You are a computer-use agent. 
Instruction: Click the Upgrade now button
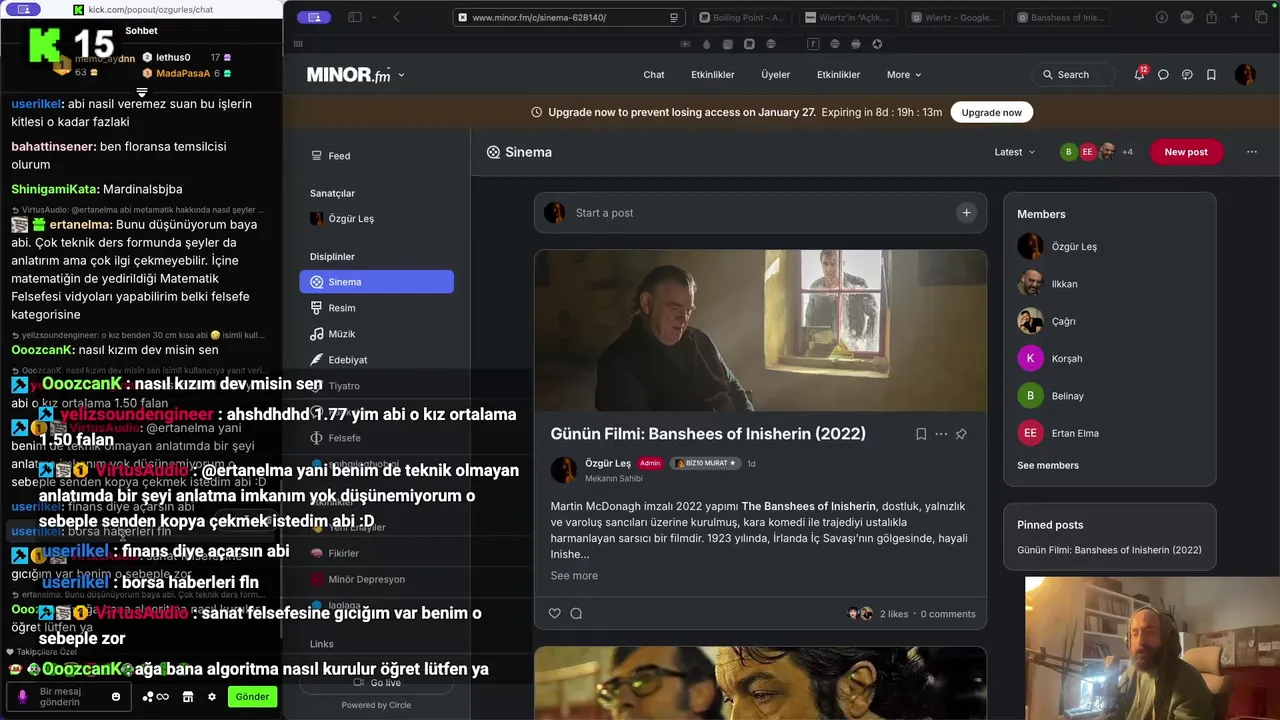click(x=991, y=112)
